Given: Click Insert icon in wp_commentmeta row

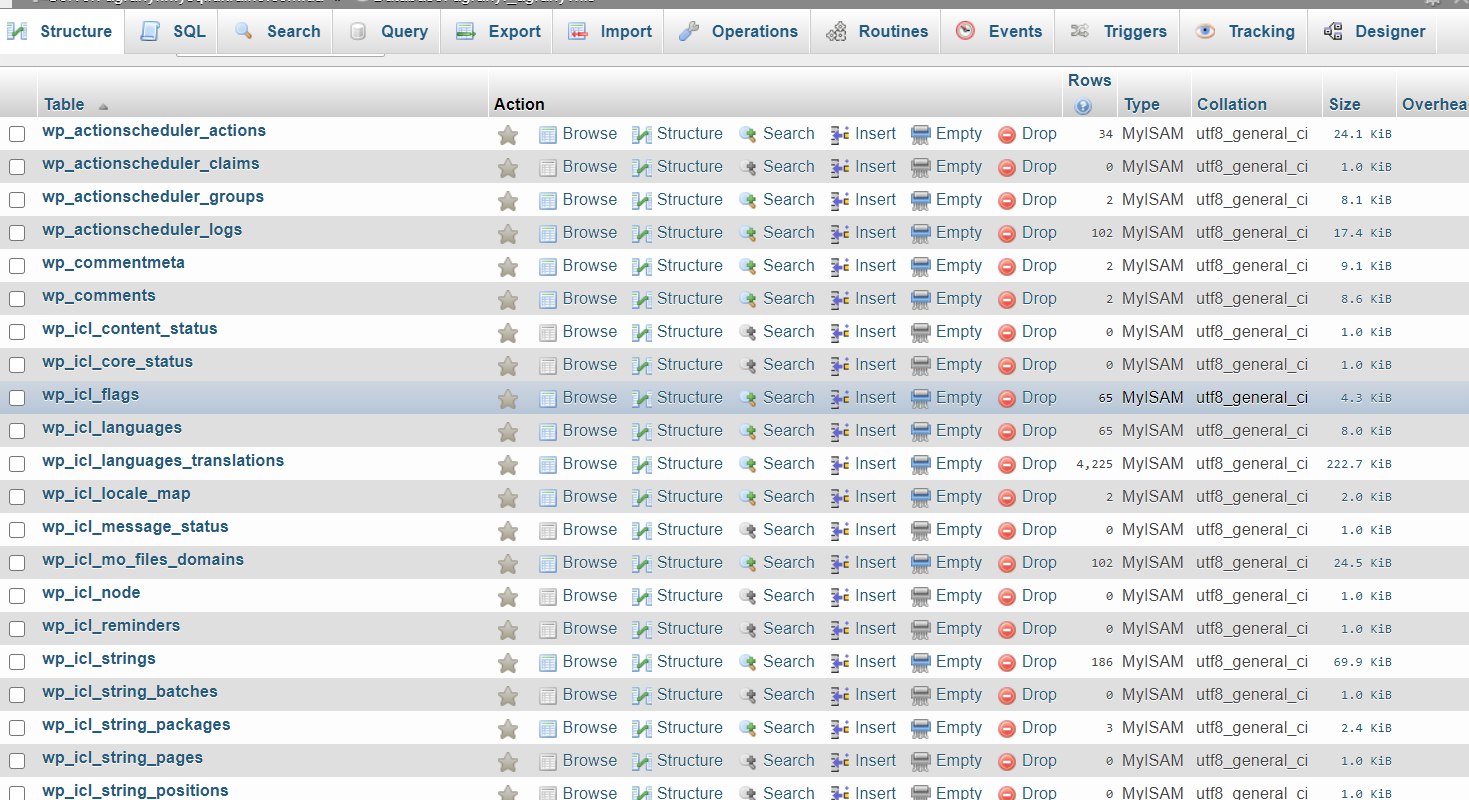Looking at the screenshot, I should coord(841,267).
